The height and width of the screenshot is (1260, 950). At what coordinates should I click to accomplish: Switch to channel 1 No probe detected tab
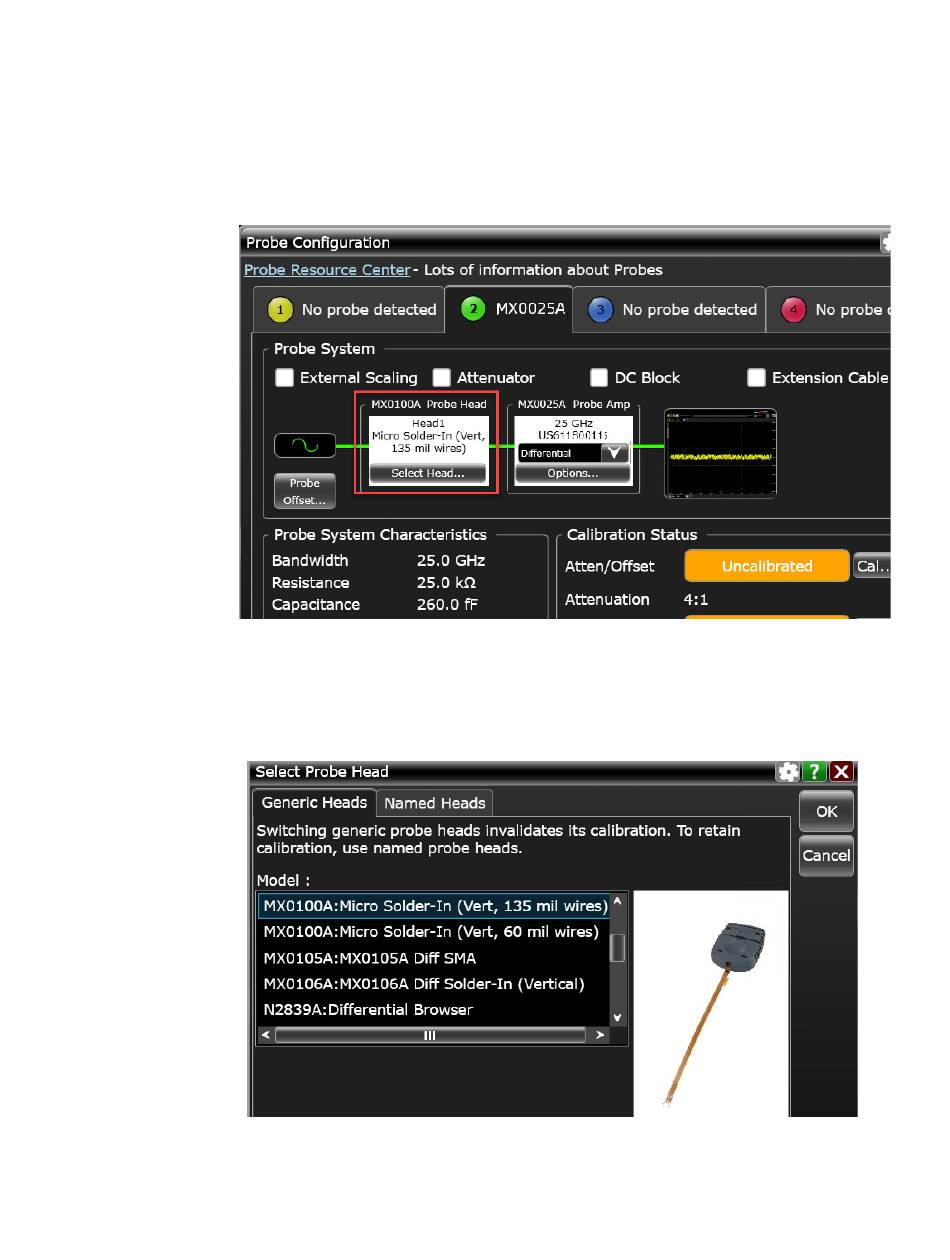348,310
